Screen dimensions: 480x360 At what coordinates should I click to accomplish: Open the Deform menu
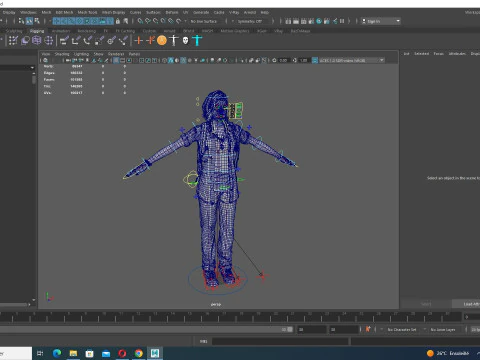pyautogui.click(x=172, y=12)
